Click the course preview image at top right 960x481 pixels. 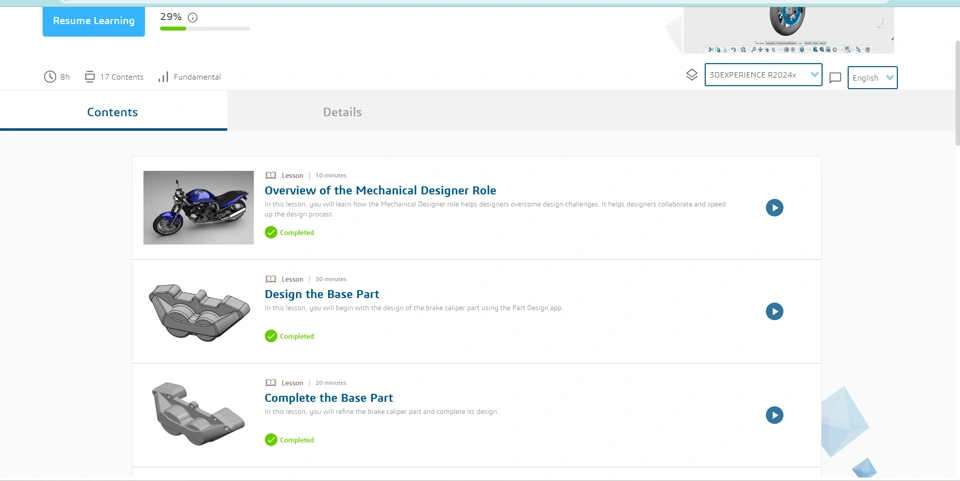(x=788, y=27)
